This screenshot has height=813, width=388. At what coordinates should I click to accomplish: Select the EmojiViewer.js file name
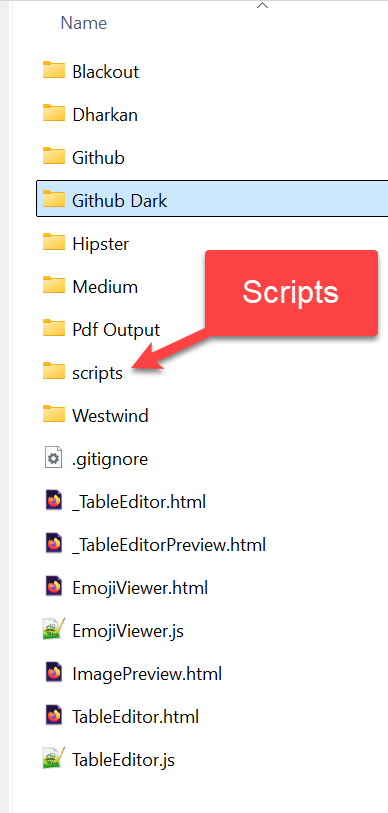[128, 631]
